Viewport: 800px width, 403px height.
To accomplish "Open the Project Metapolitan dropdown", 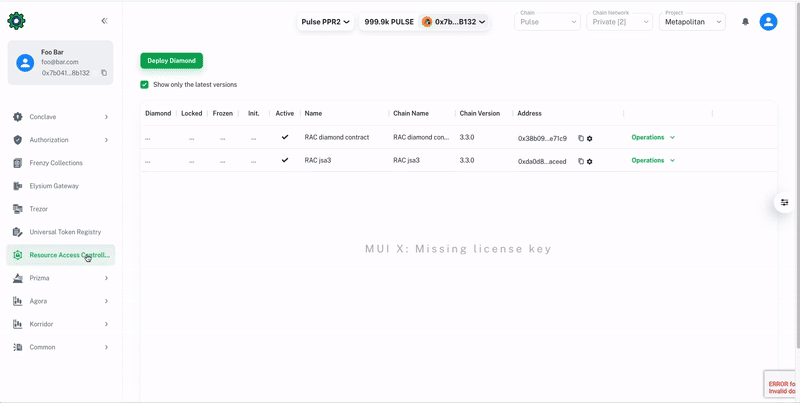I will (x=692, y=22).
